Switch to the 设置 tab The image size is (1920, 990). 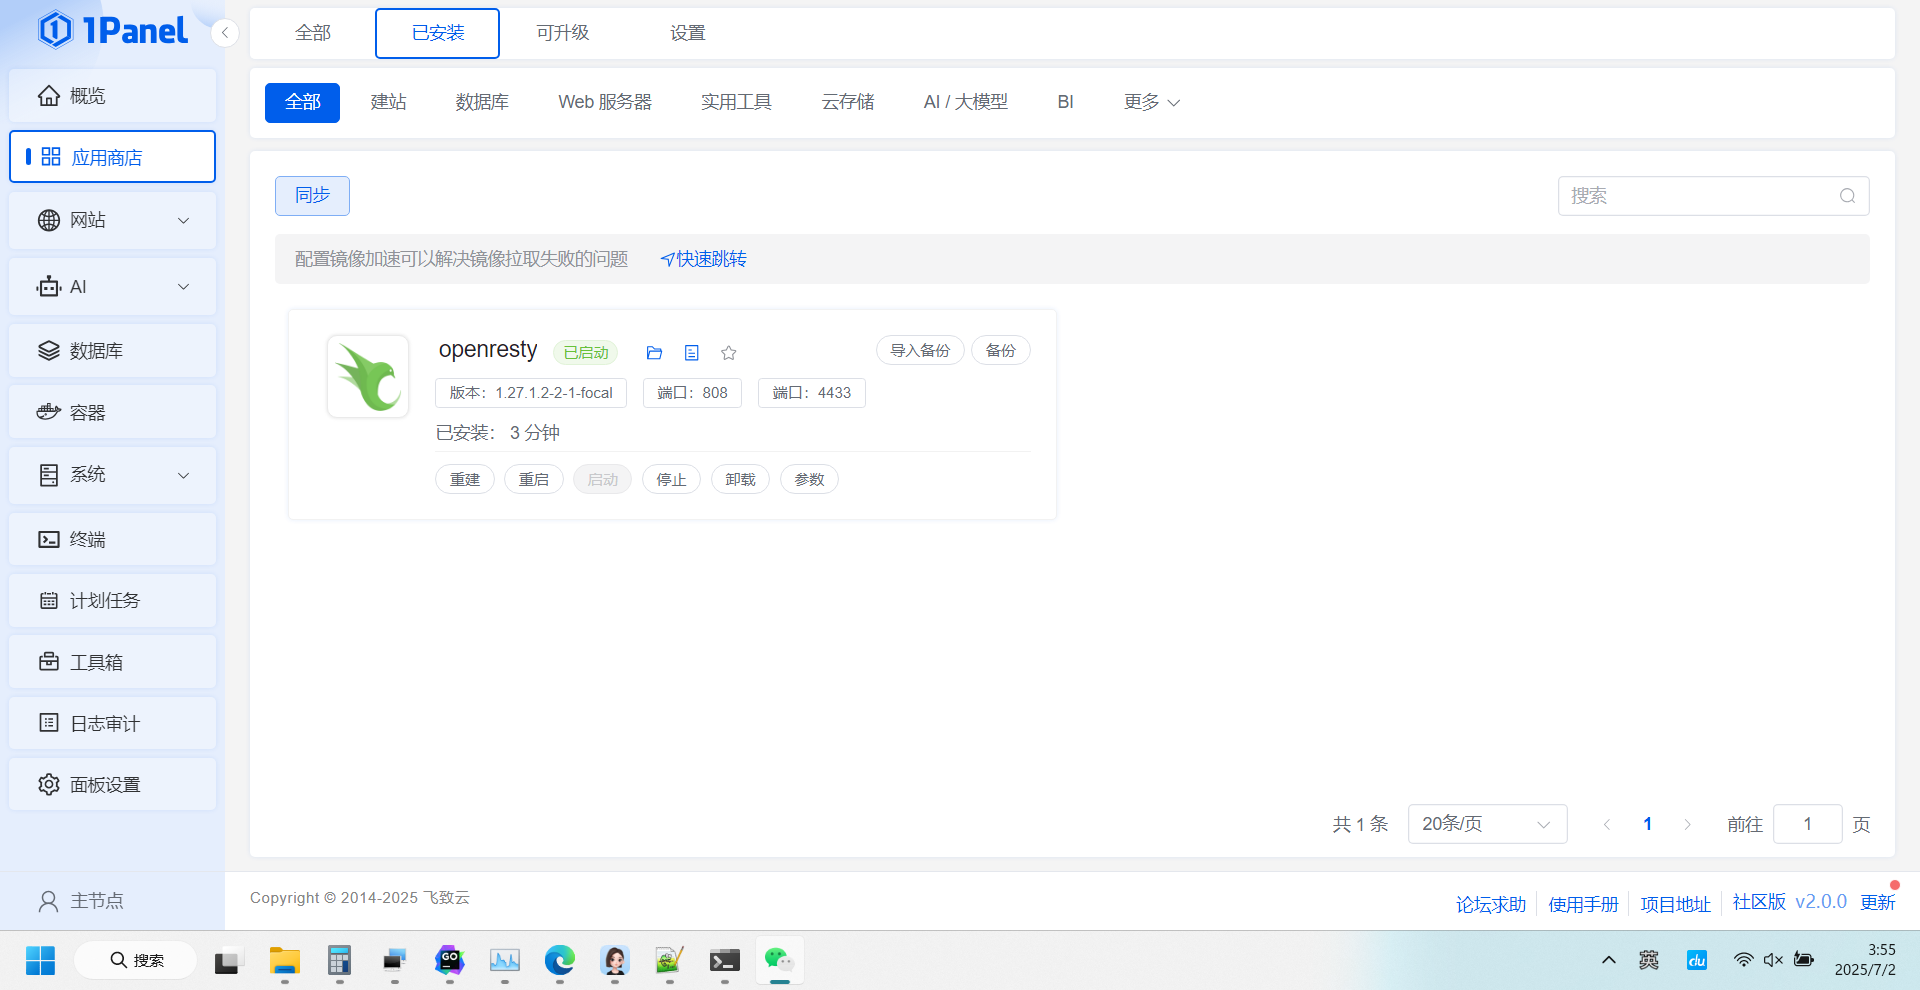[x=688, y=33]
